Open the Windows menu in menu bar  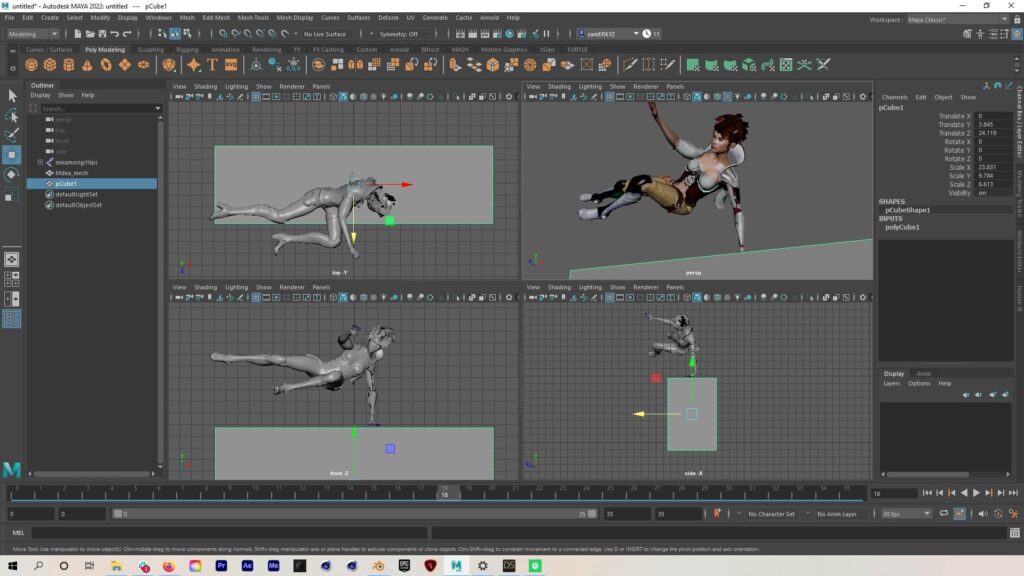pos(158,18)
